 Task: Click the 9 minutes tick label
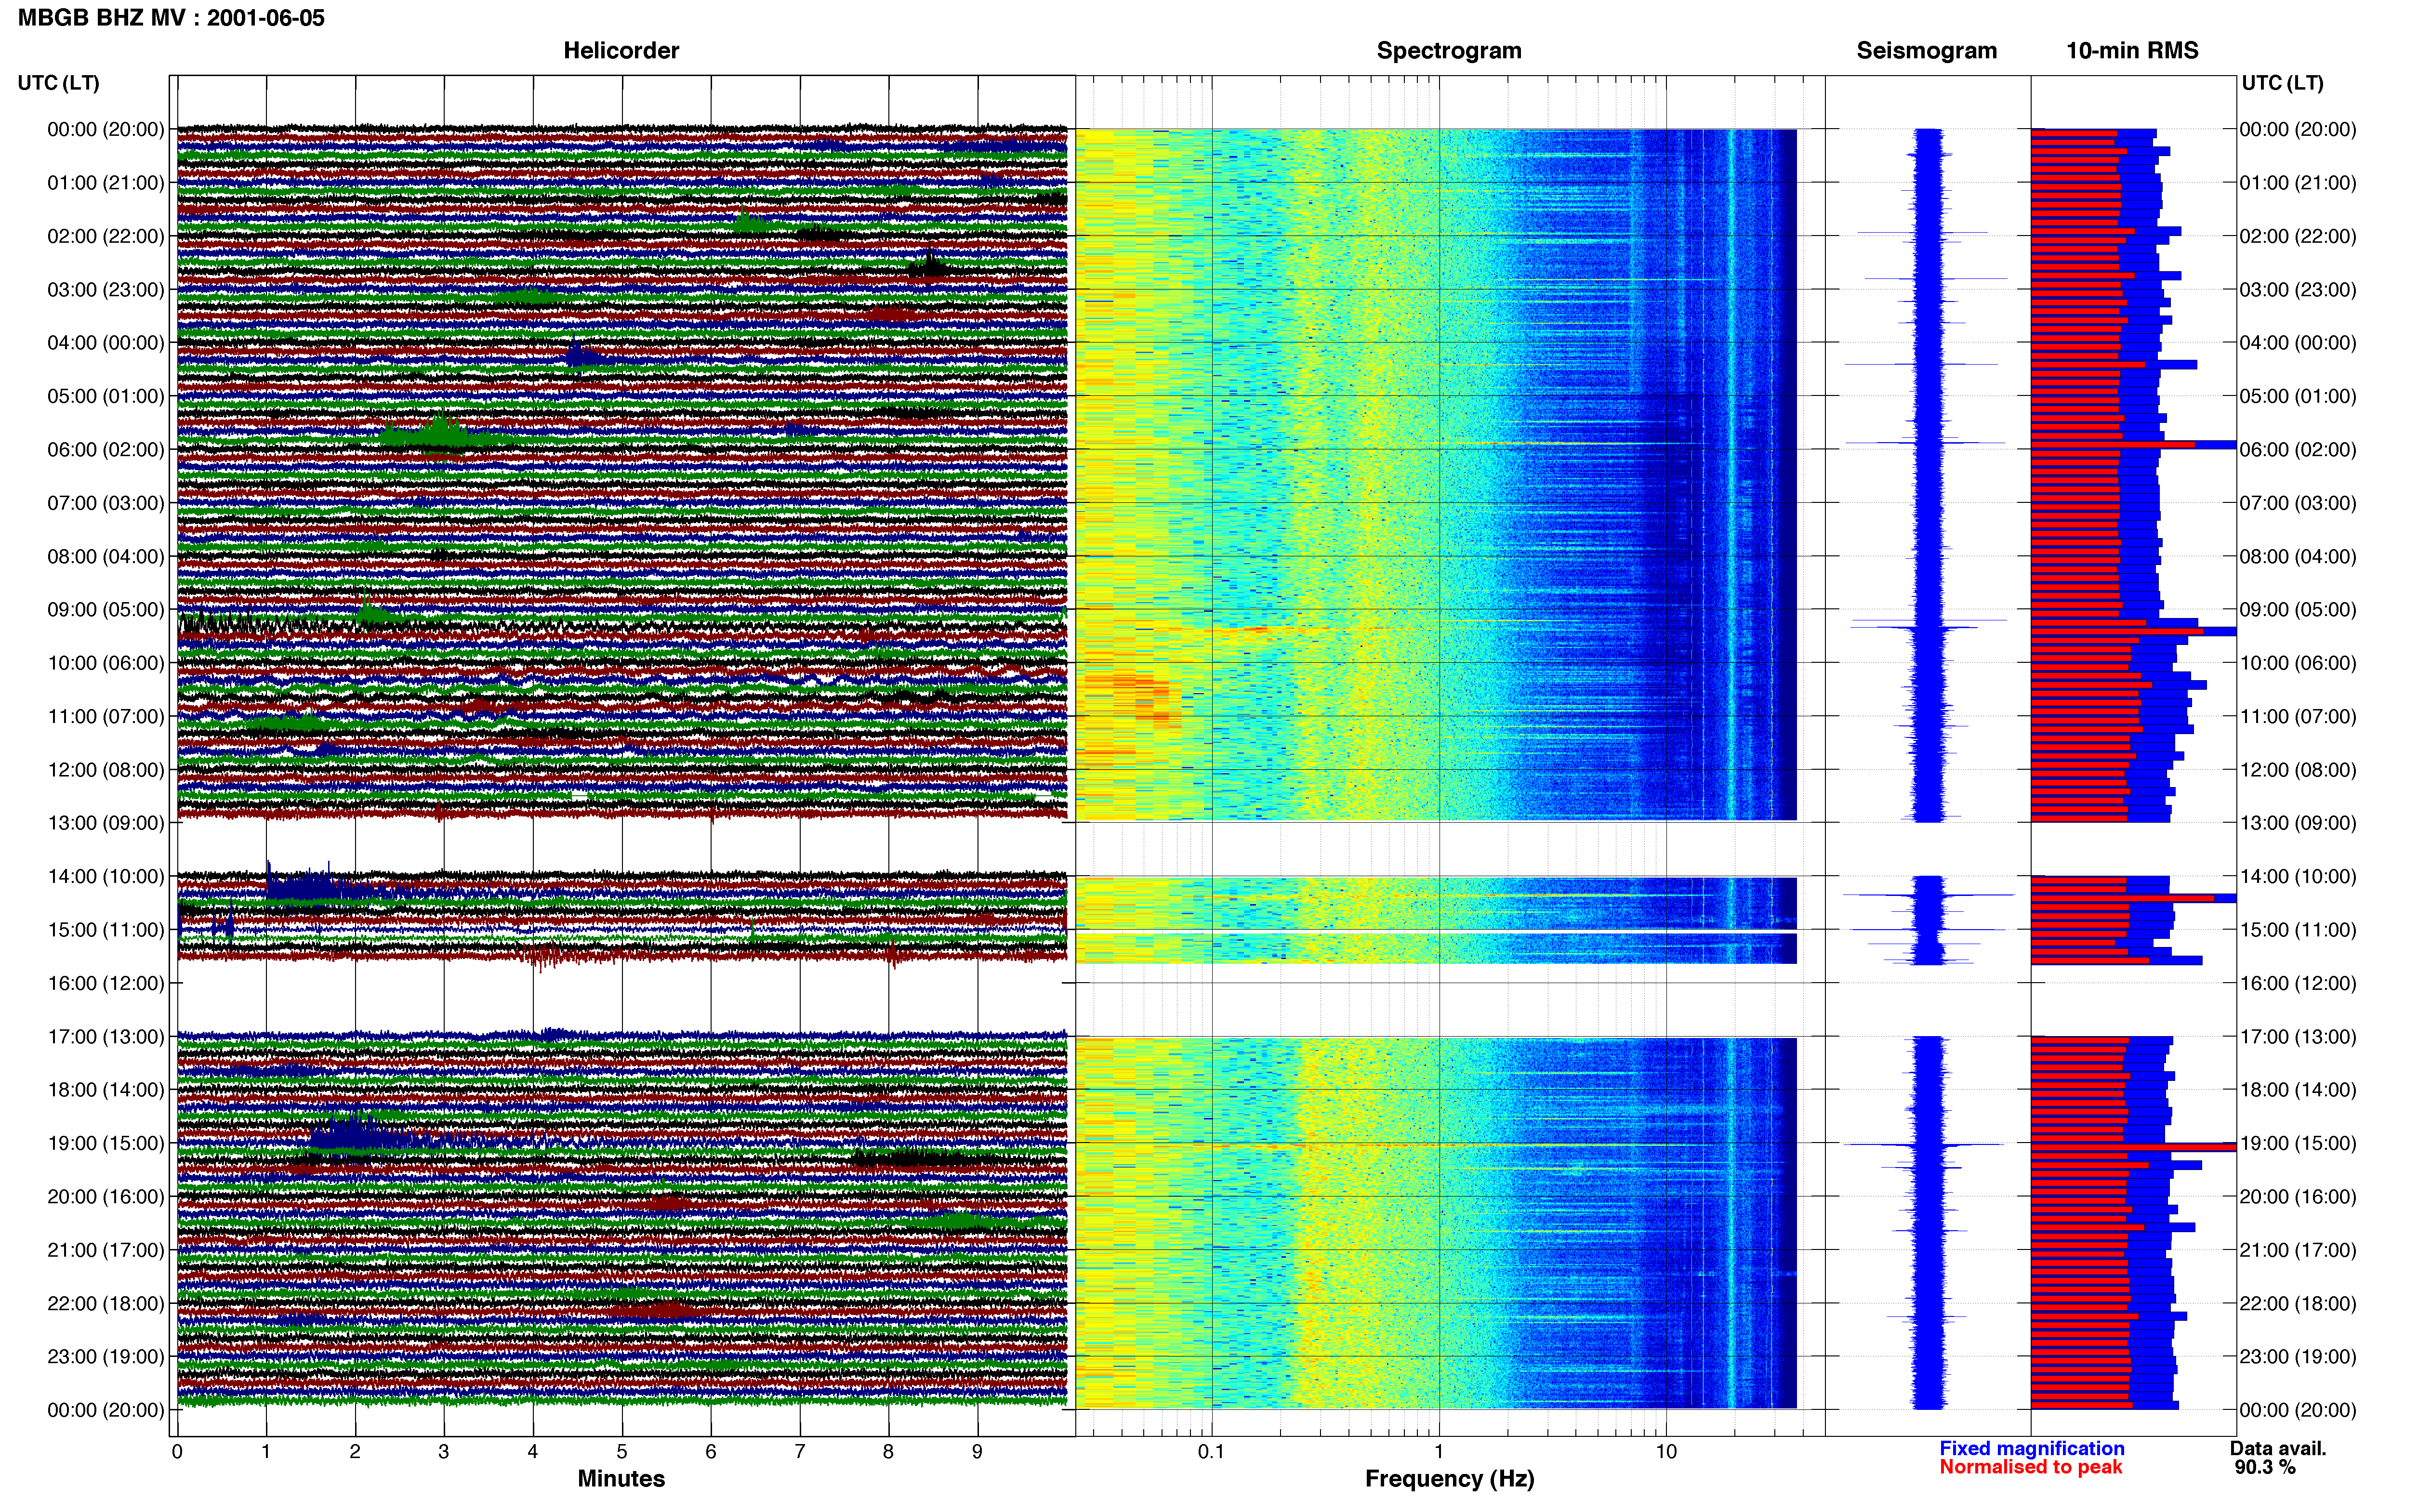coord(977,1452)
